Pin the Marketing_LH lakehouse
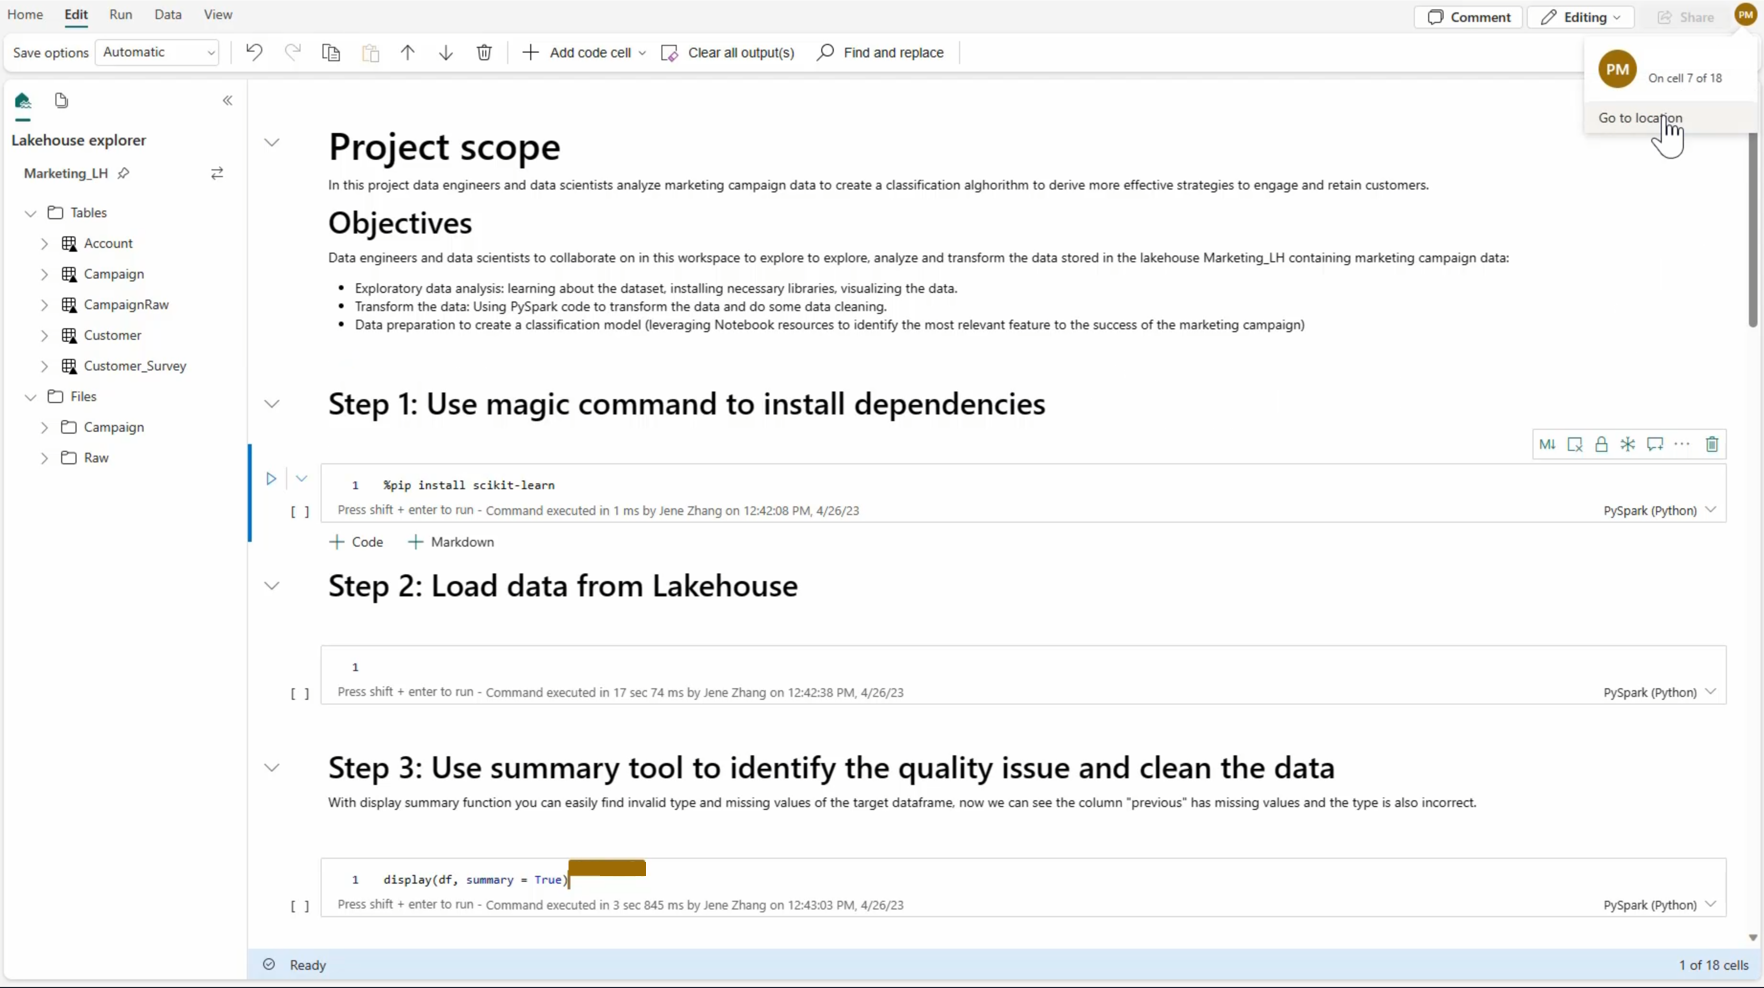 pyautogui.click(x=124, y=173)
